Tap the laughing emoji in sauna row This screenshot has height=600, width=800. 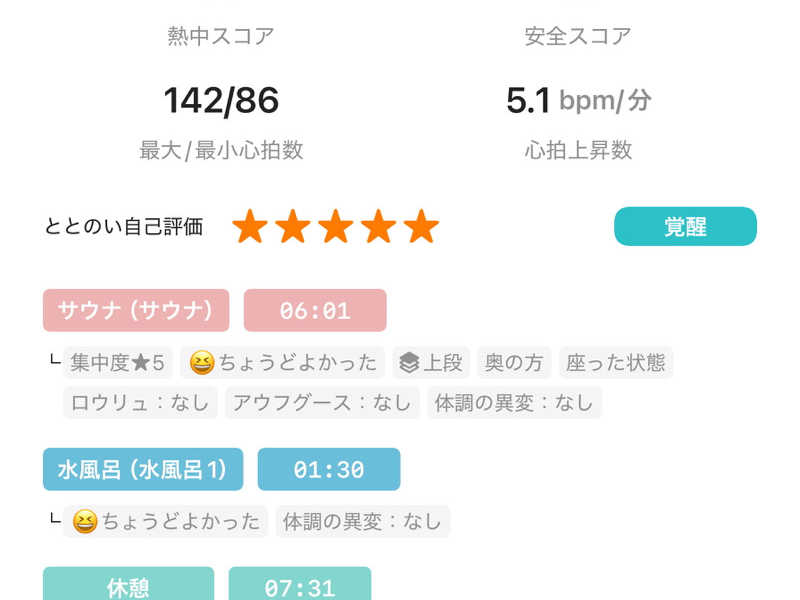[201, 362]
